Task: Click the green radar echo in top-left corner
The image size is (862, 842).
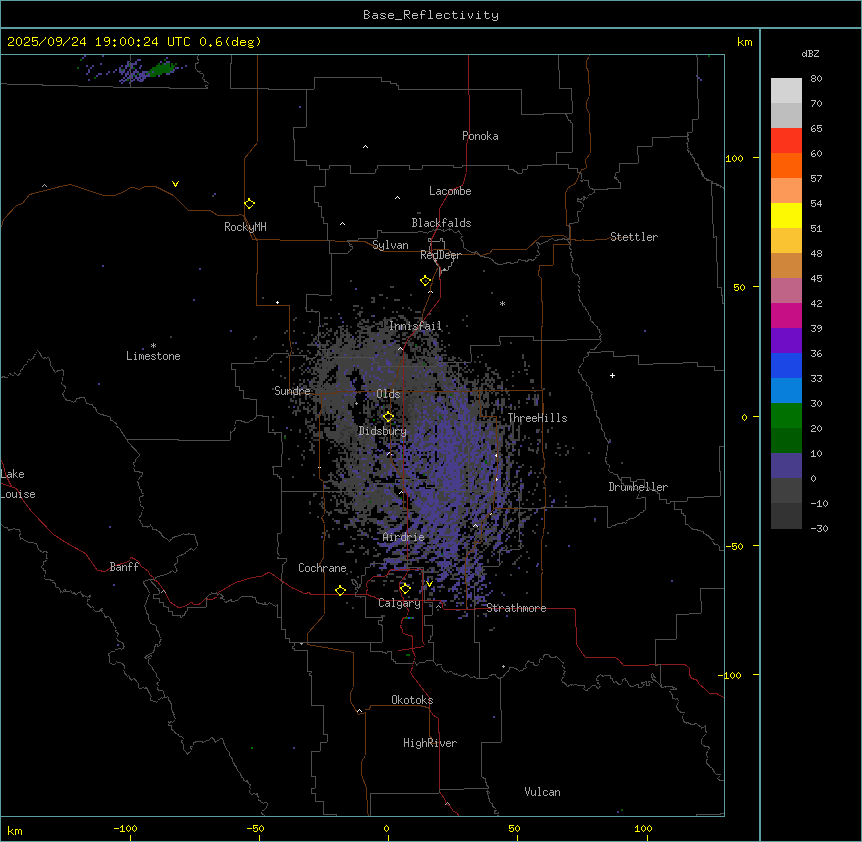Action: tap(160, 70)
